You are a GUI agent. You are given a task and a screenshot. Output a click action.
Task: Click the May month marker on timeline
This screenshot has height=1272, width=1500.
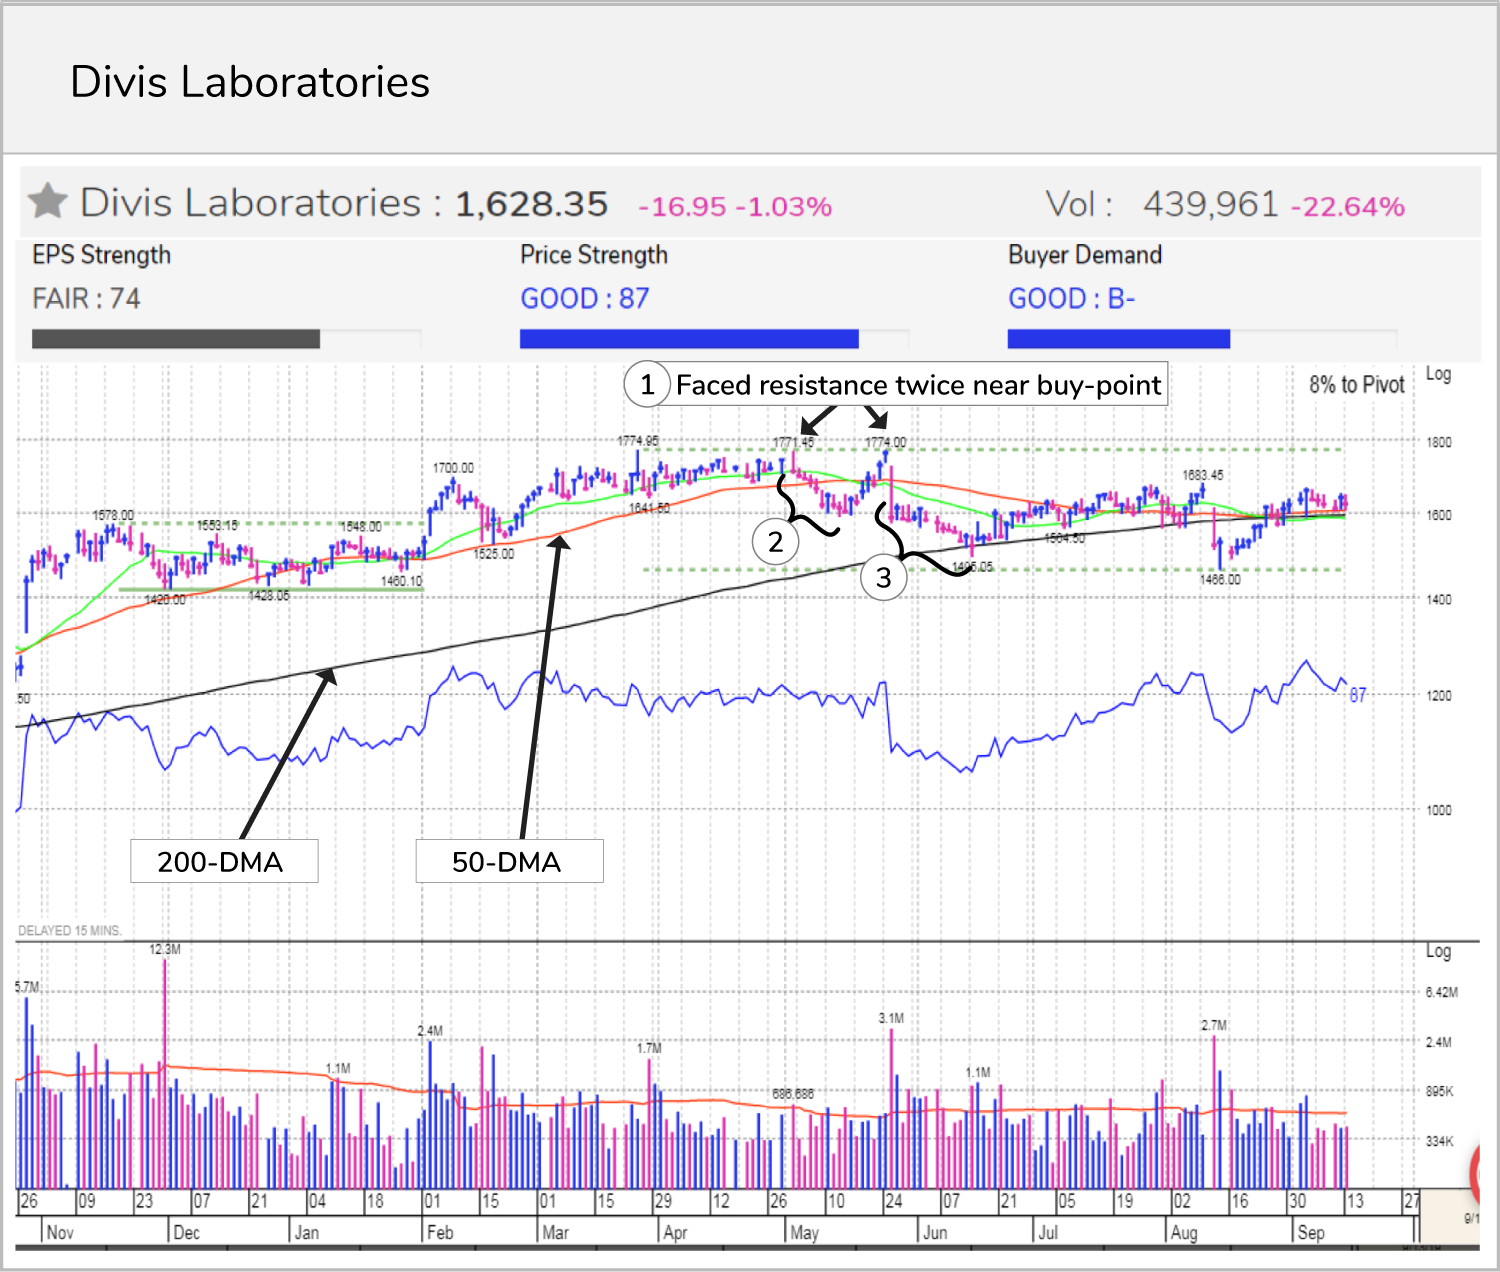(805, 1232)
